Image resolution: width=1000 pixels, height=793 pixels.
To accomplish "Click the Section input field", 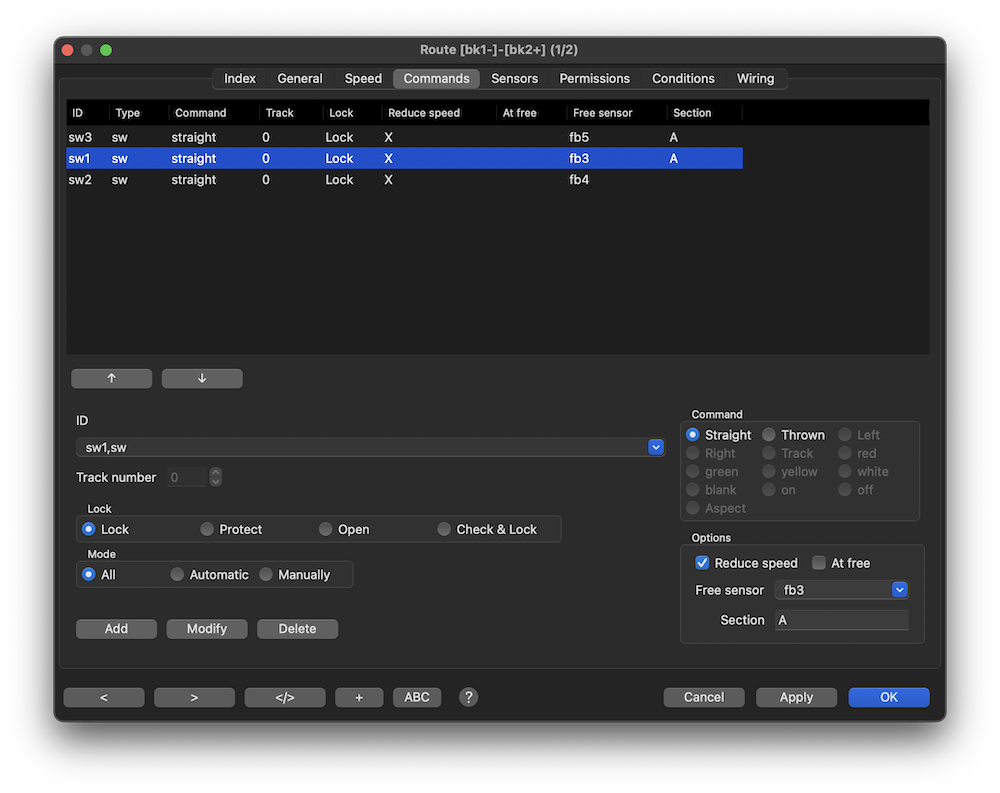I will 841,620.
